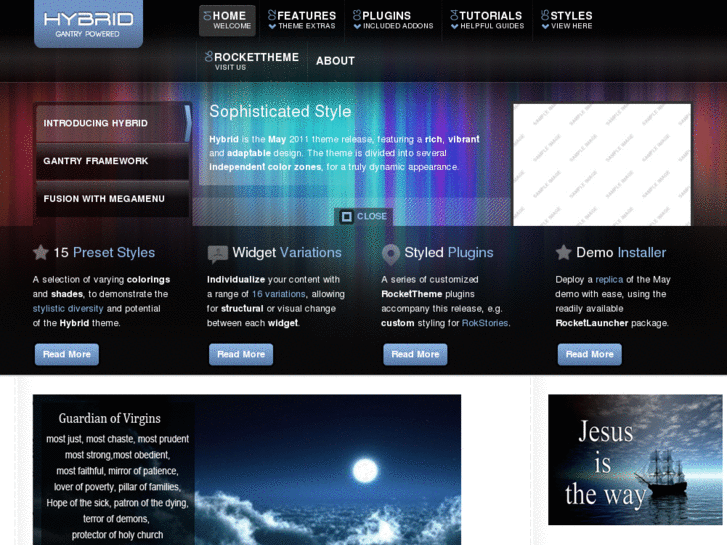The height and width of the screenshot is (545, 727).
Task: Open the RocketTheme Visit Us menu item
Action: tap(252, 61)
